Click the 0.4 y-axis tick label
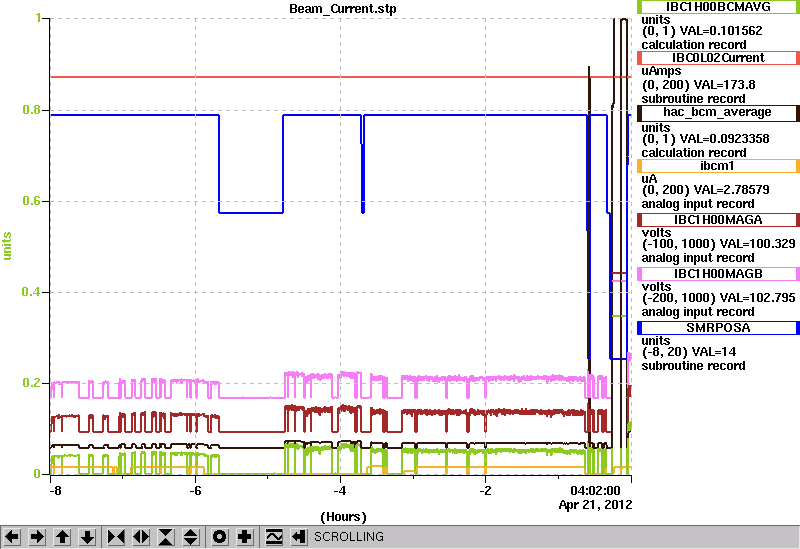 (x=31, y=292)
